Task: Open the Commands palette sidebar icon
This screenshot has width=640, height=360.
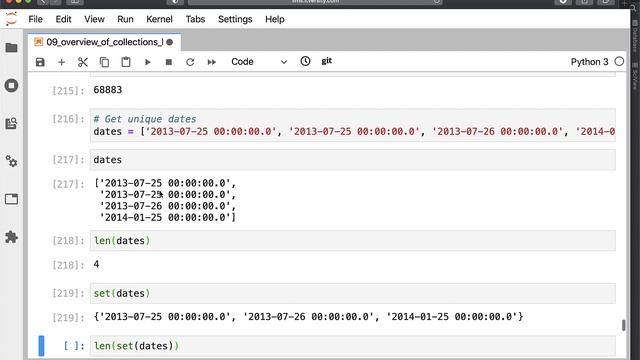Action: (x=11, y=161)
